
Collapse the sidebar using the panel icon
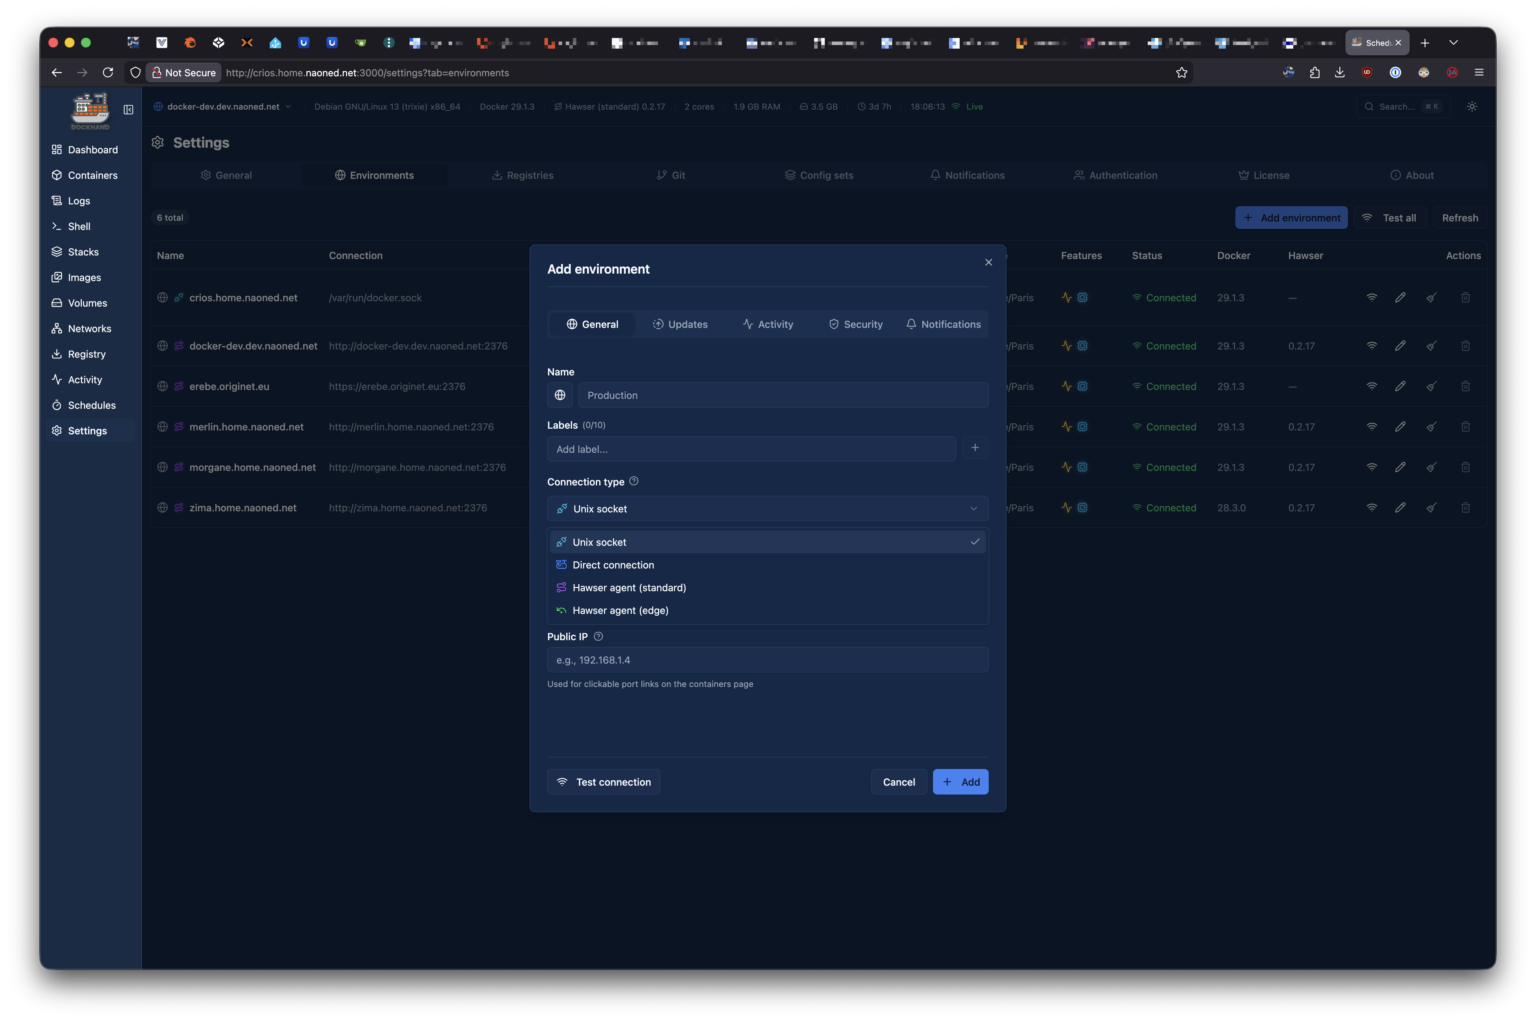coord(128,109)
